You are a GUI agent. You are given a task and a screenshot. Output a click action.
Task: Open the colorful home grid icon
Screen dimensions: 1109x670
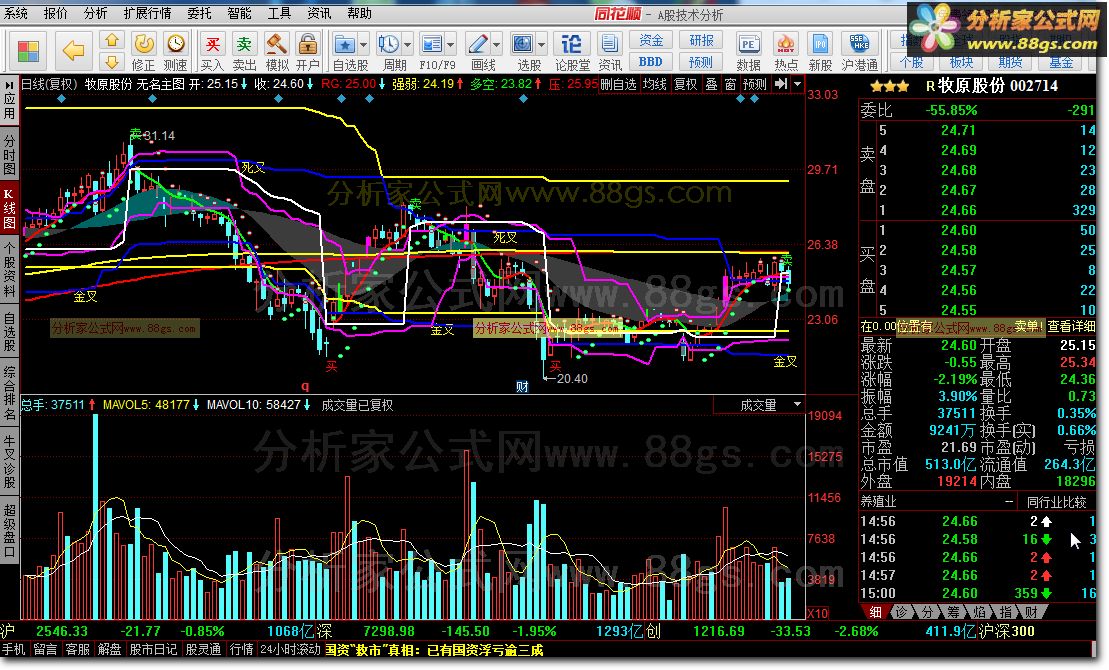[29, 51]
